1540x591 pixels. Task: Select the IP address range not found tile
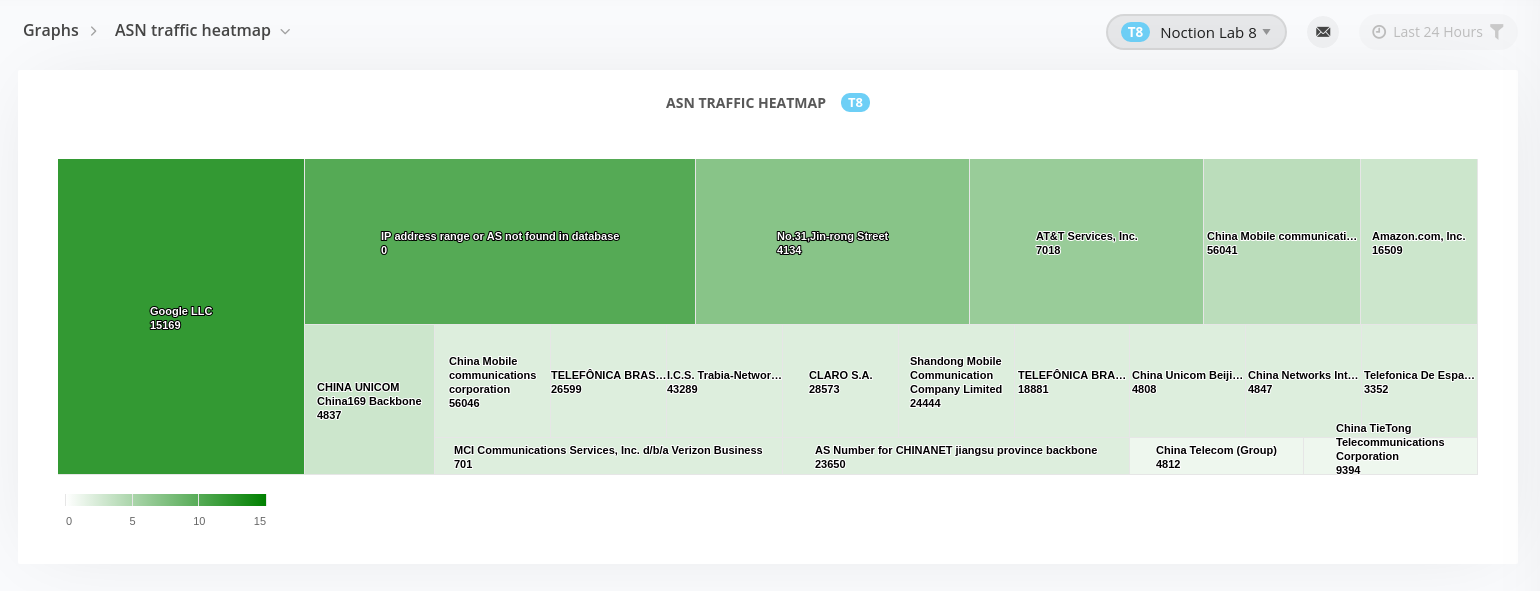[500, 241]
